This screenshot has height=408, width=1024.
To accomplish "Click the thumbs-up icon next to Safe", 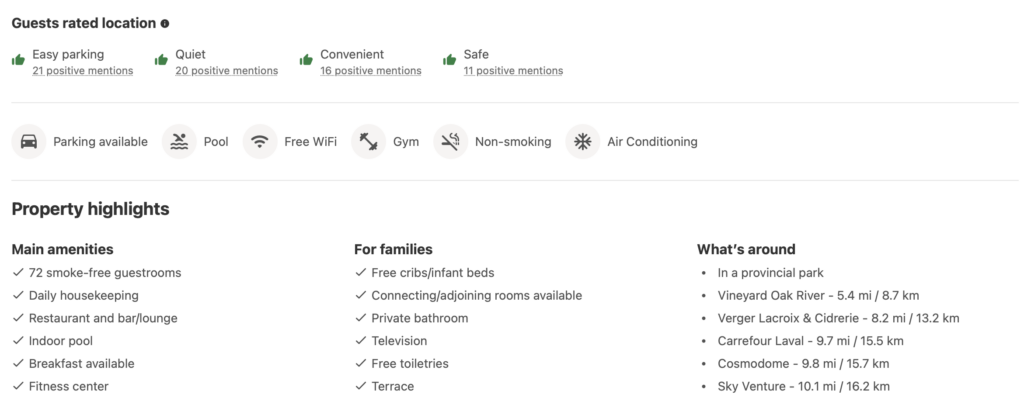I will (x=449, y=60).
